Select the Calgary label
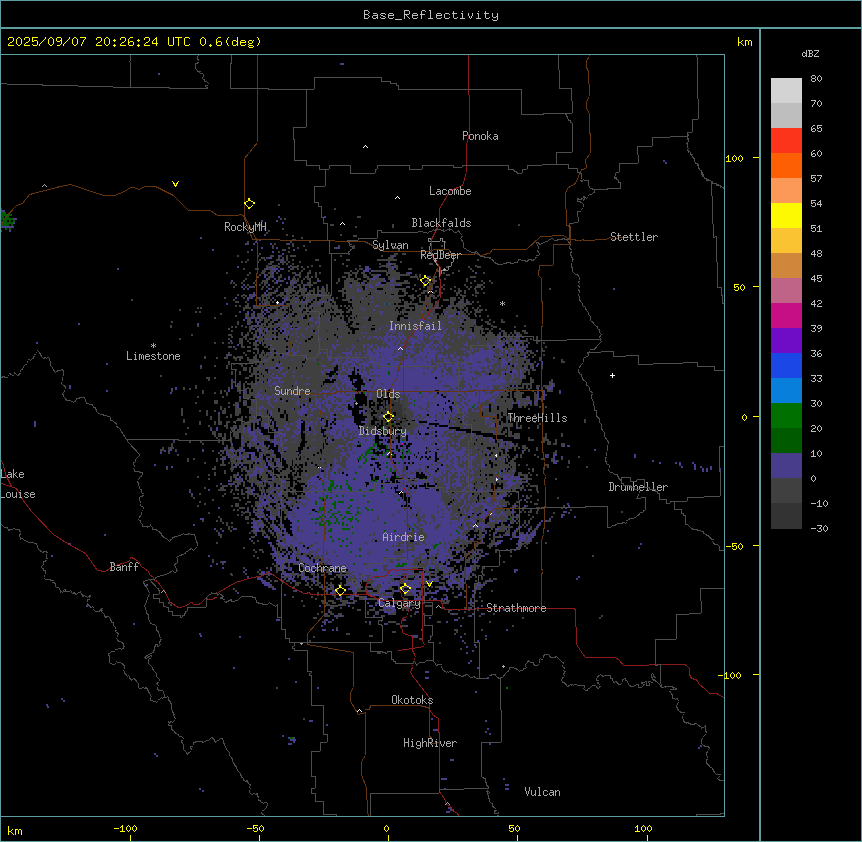The height and width of the screenshot is (842, 862). [400, 603]
